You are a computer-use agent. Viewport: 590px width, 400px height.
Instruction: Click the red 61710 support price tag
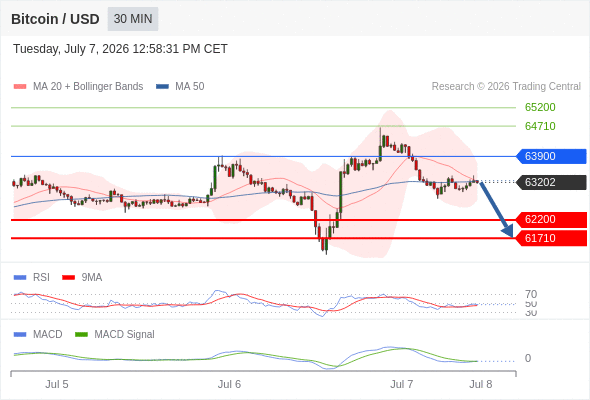(x=551, y=238)
